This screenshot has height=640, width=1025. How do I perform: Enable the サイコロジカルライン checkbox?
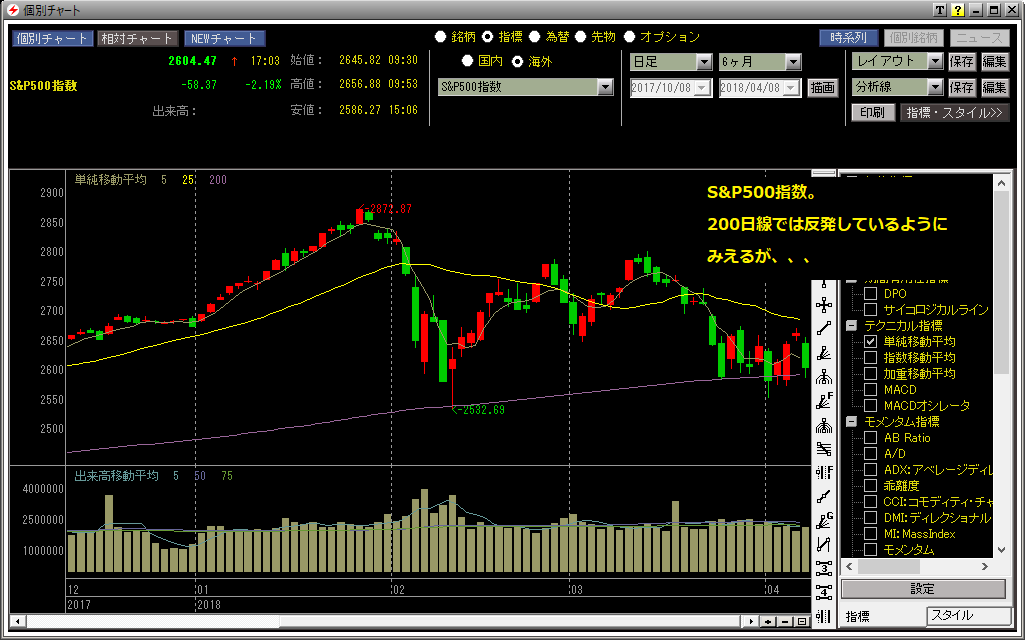(x=871, y=309)
